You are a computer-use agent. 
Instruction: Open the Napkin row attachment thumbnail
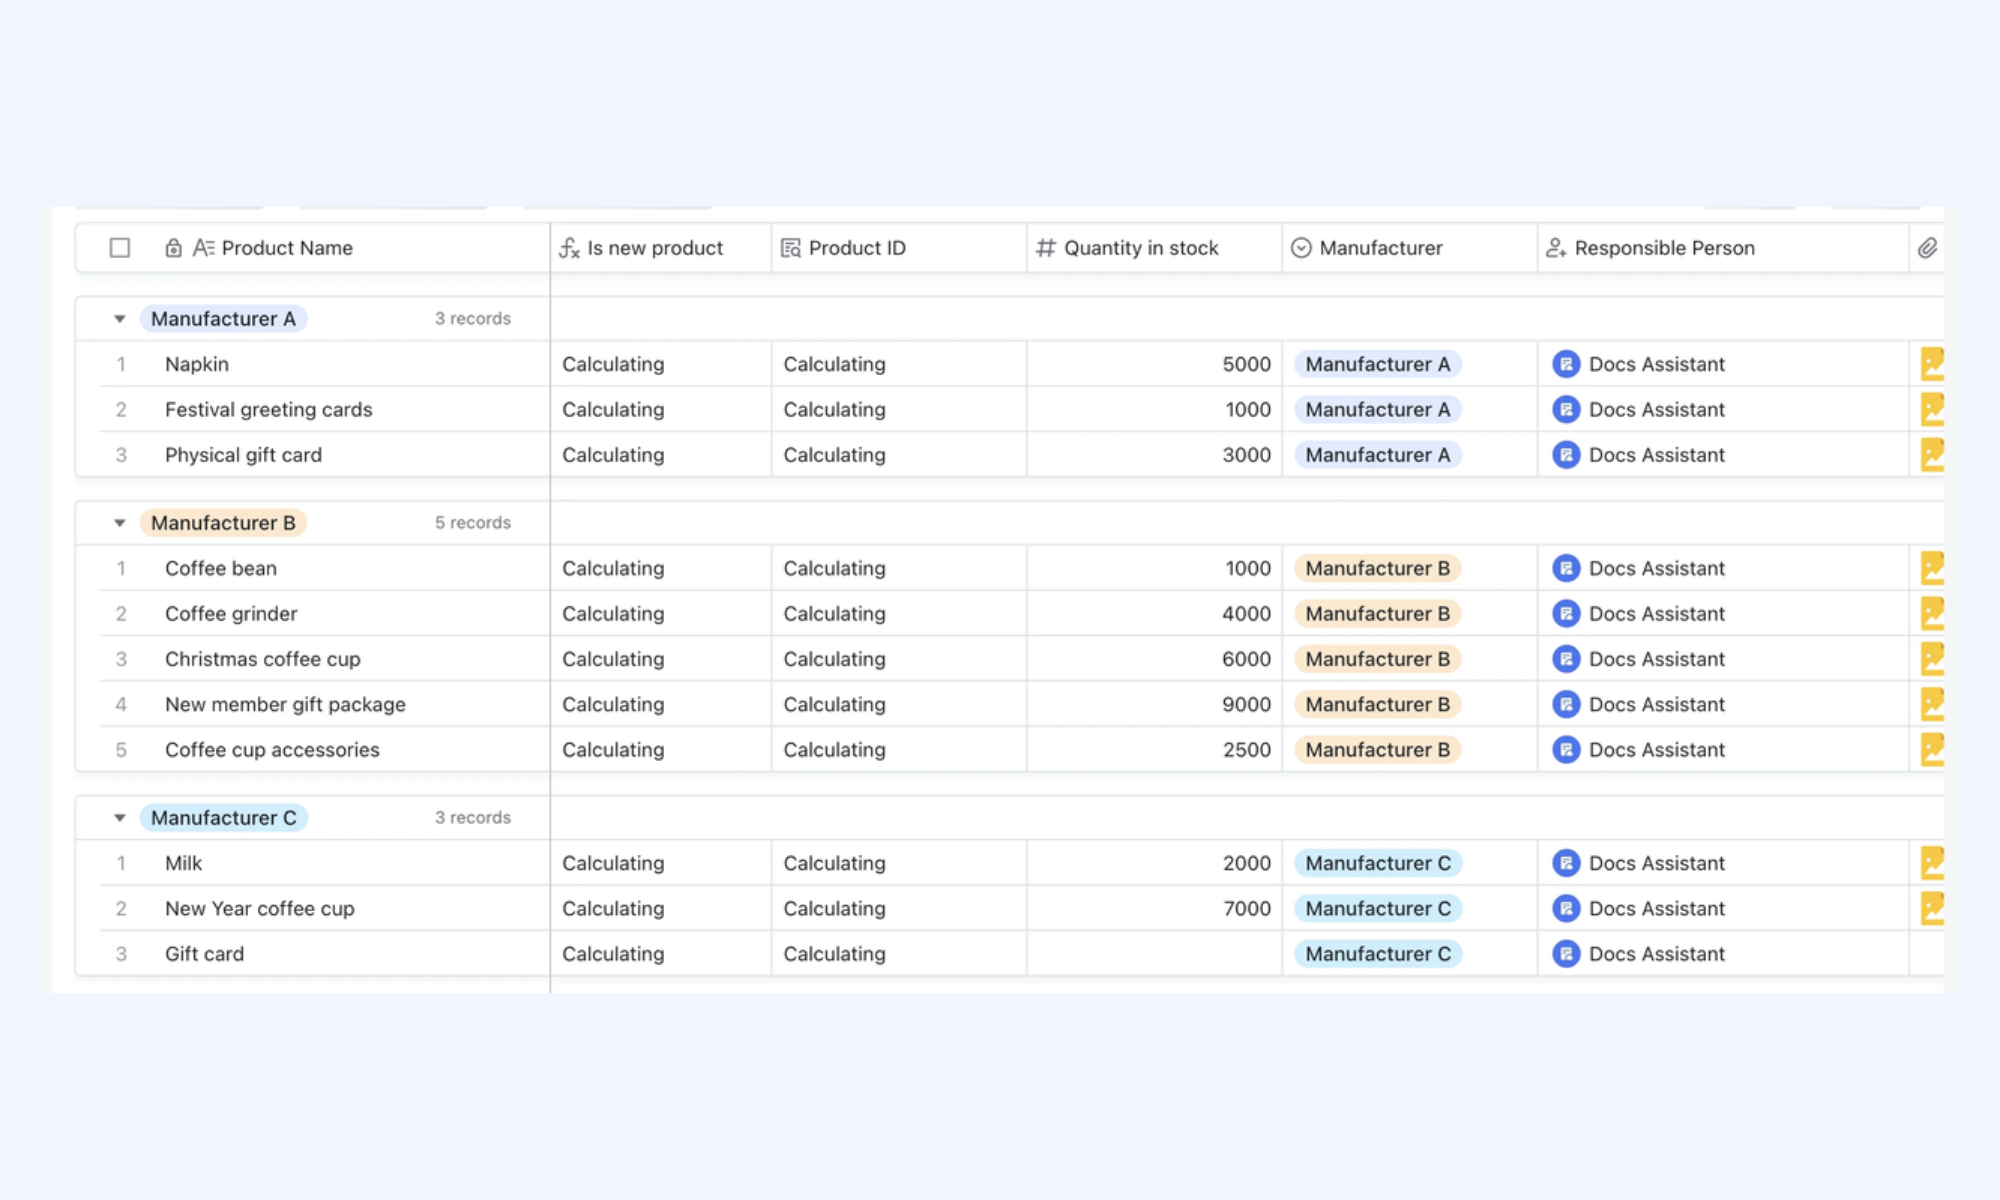tap(1932, 364)
